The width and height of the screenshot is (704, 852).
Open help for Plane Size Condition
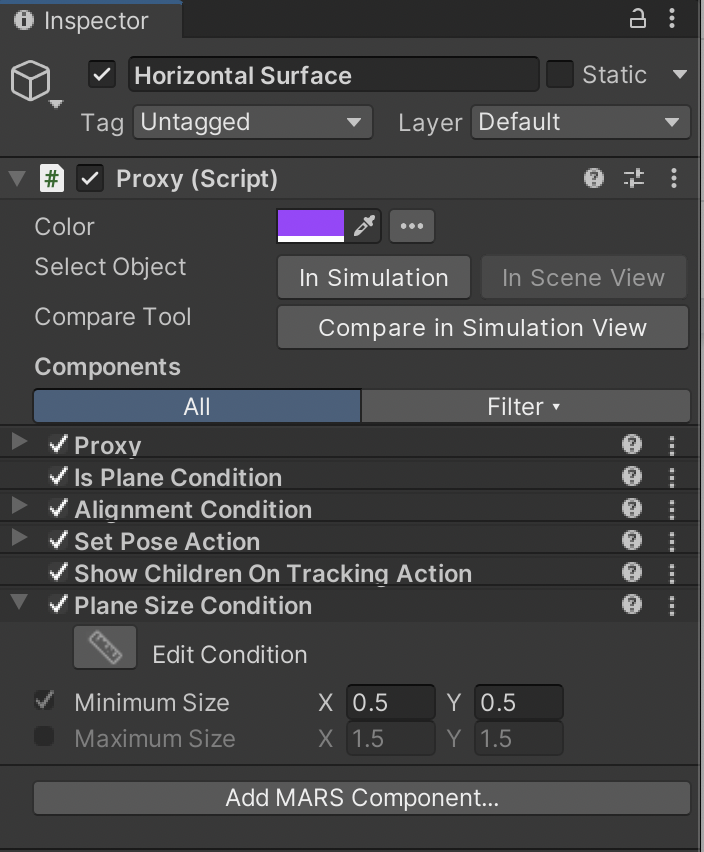[x=632, y=604]
